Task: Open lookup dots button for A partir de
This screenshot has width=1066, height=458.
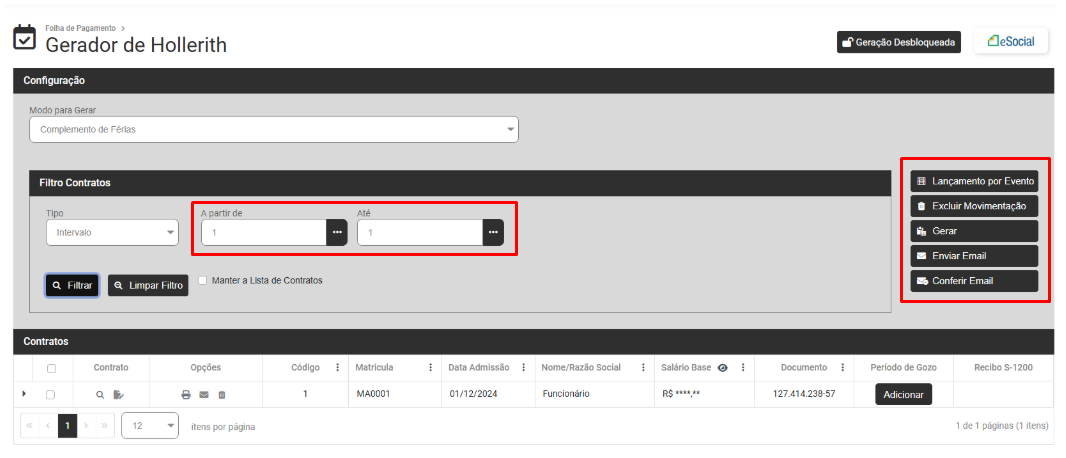Action: coord(337,232)
